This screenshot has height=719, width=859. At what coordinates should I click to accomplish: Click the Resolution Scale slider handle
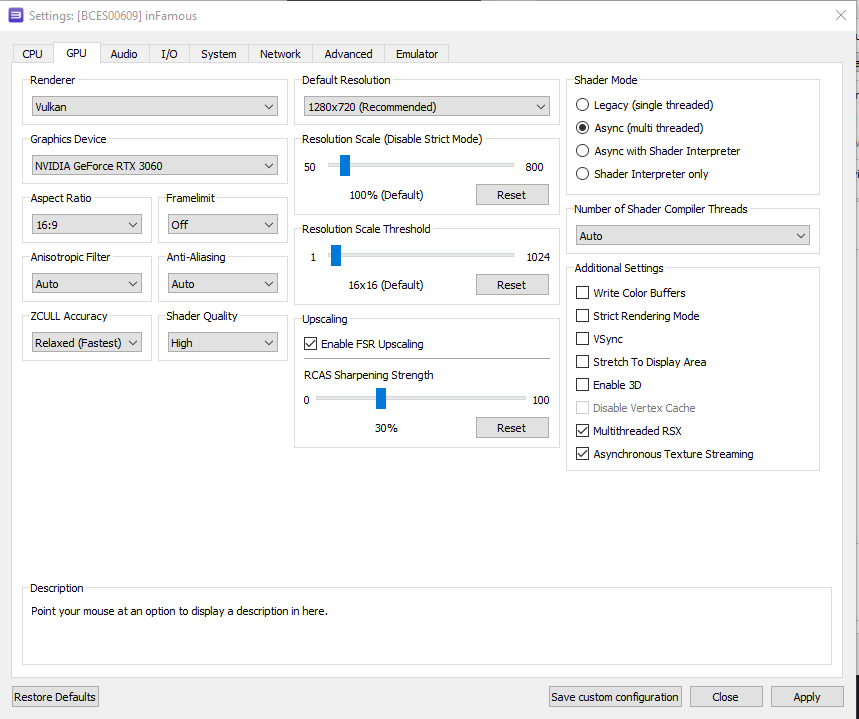[345, 166]
